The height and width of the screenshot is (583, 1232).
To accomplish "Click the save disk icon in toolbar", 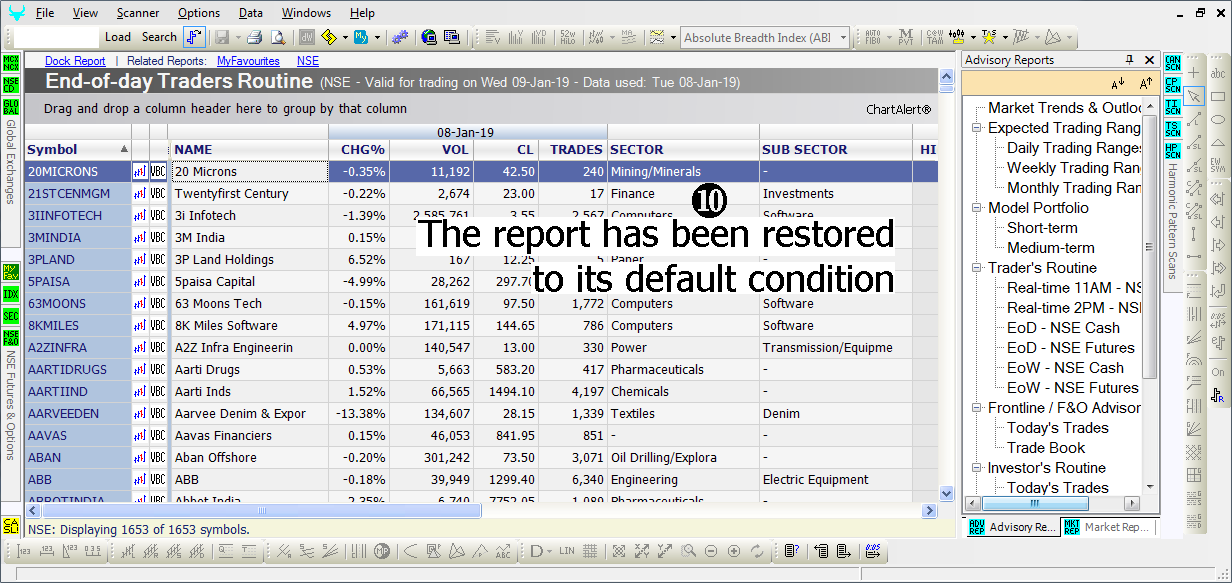I will (221, 37).
